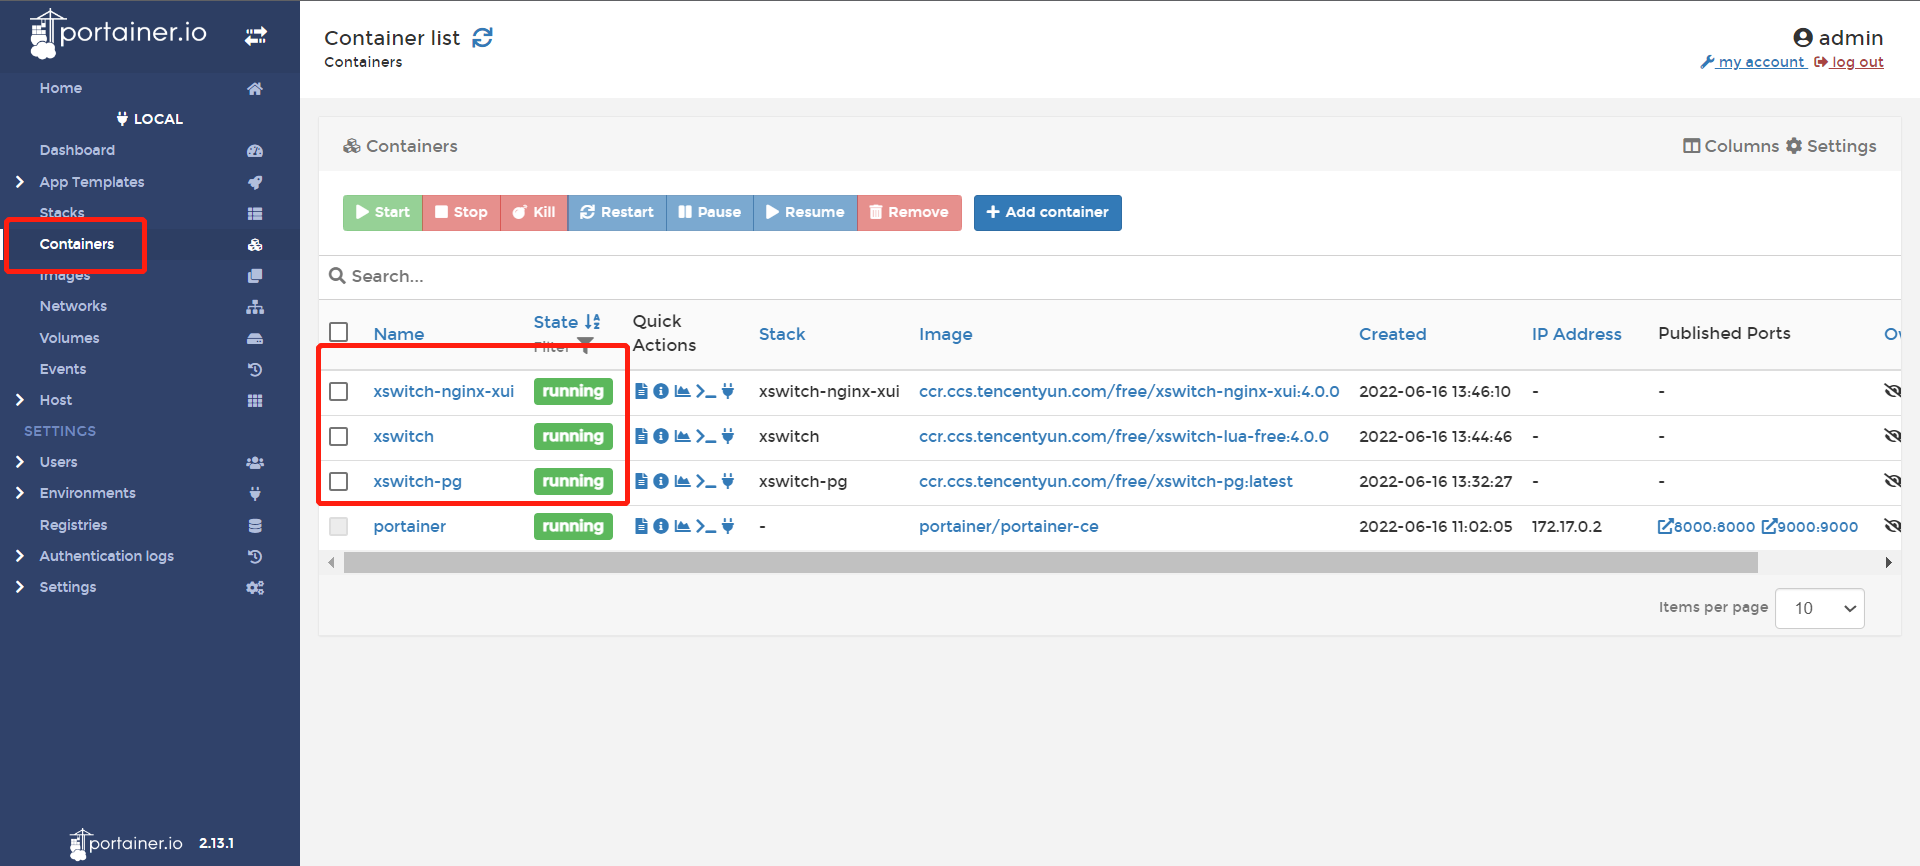Click the left scroll arrow of table
Screen dimensions: 1920x866
click(x=332, y=563)
